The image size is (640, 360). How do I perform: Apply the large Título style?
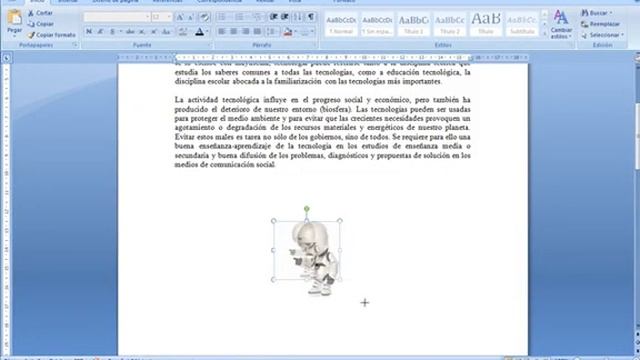485,24
